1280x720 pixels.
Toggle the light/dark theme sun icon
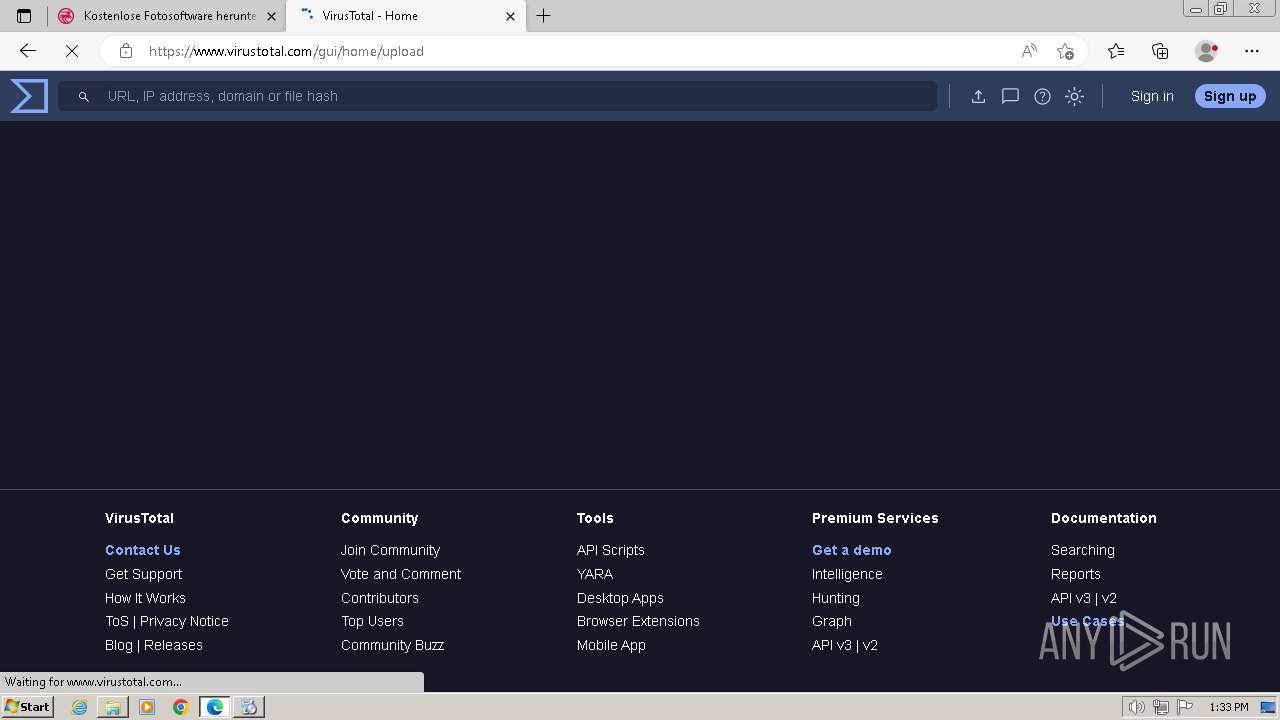click(1074, 96)
